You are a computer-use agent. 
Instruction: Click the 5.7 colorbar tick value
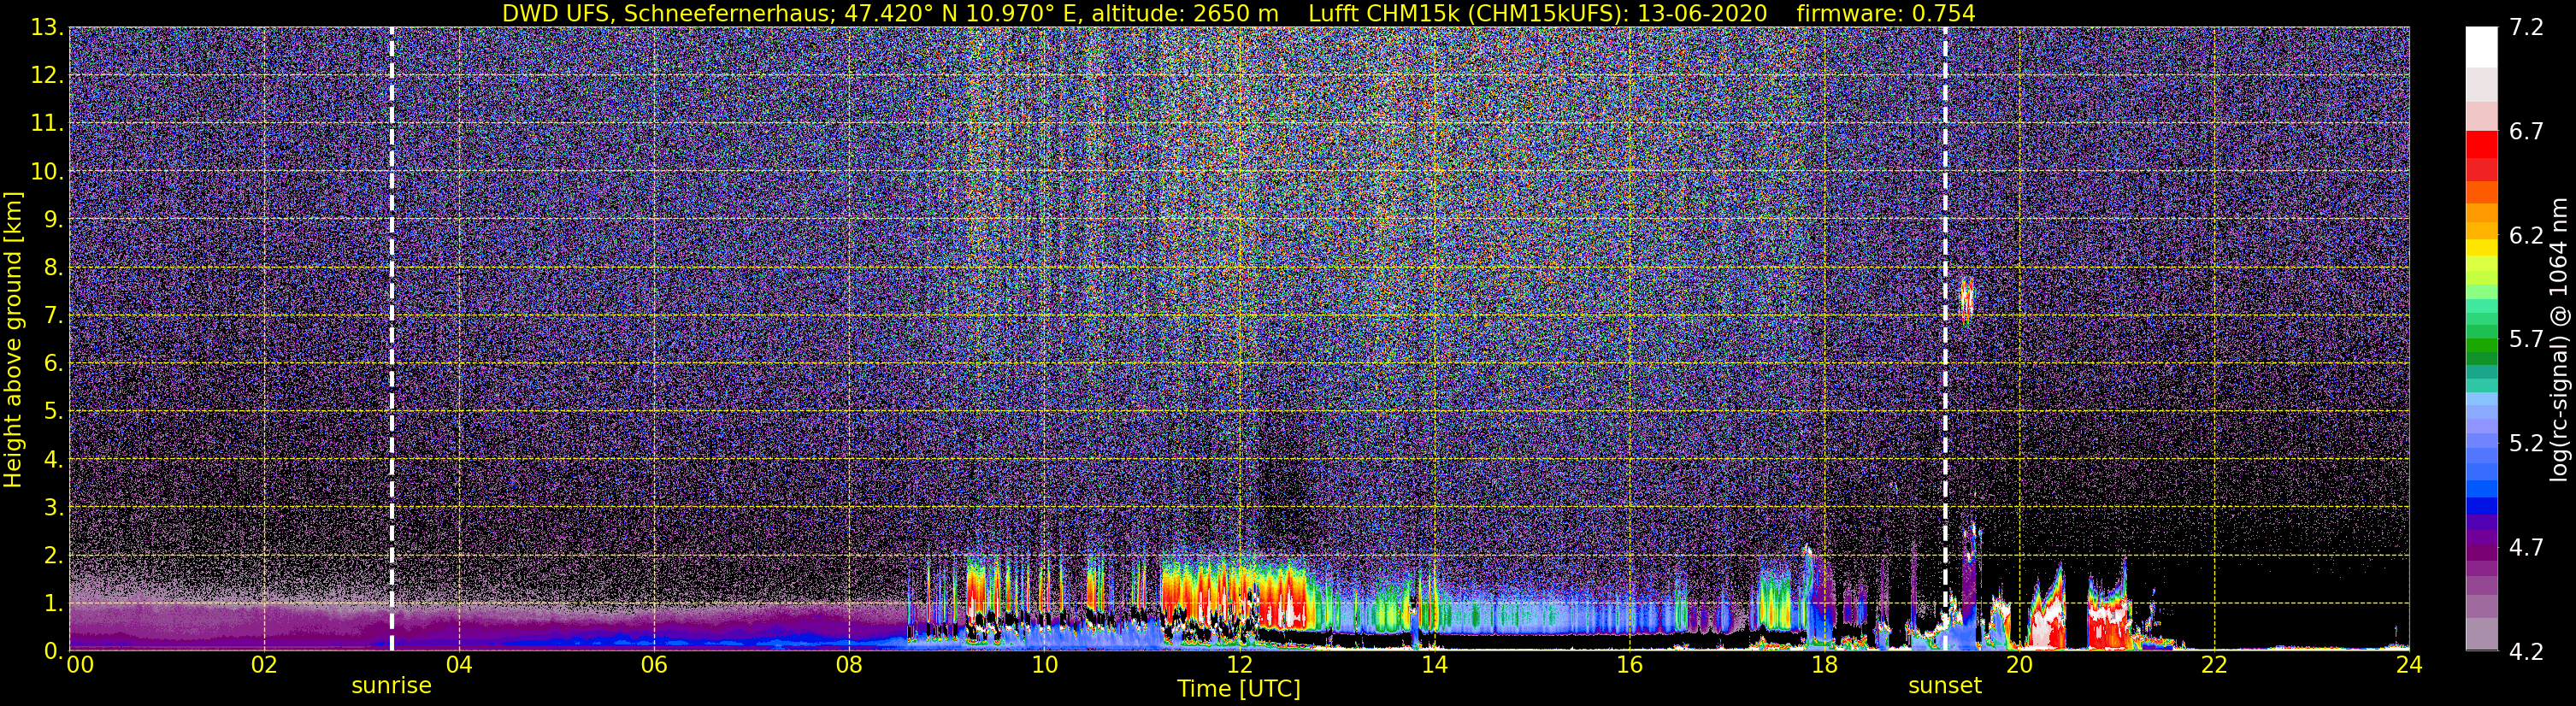point(2526,340)
